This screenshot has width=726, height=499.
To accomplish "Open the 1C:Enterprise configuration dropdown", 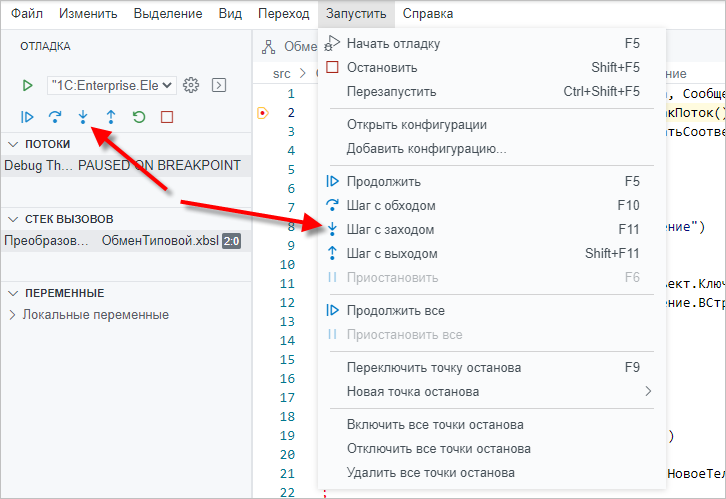I will click(111, 86).
